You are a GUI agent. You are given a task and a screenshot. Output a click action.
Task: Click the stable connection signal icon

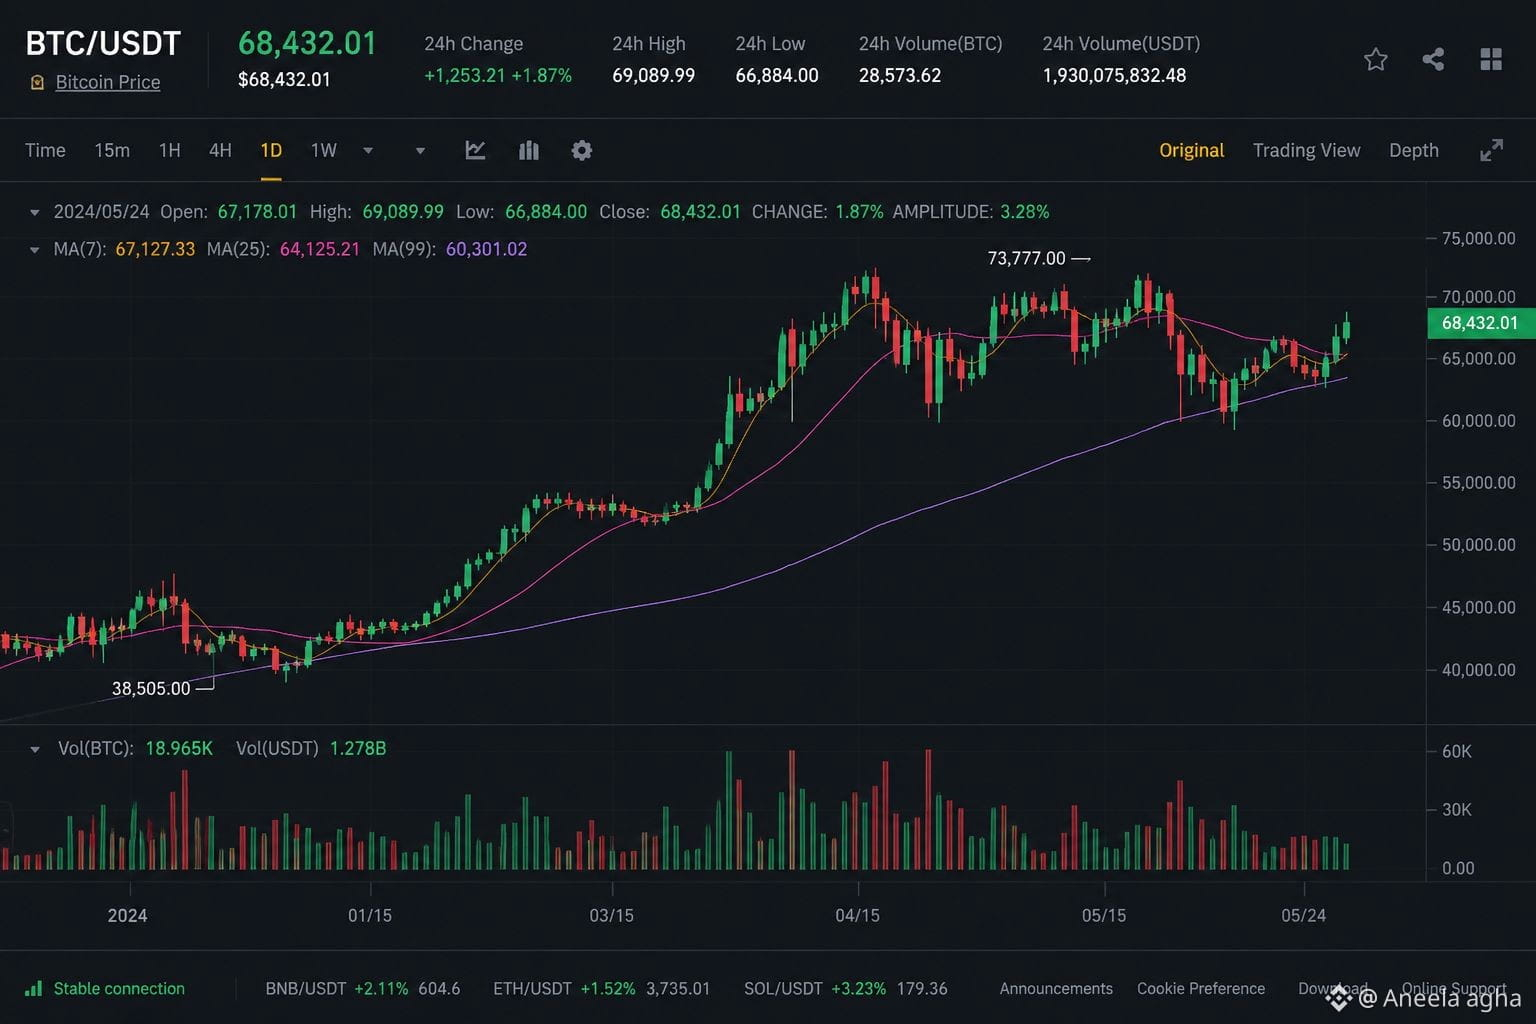tap(33, 988)
